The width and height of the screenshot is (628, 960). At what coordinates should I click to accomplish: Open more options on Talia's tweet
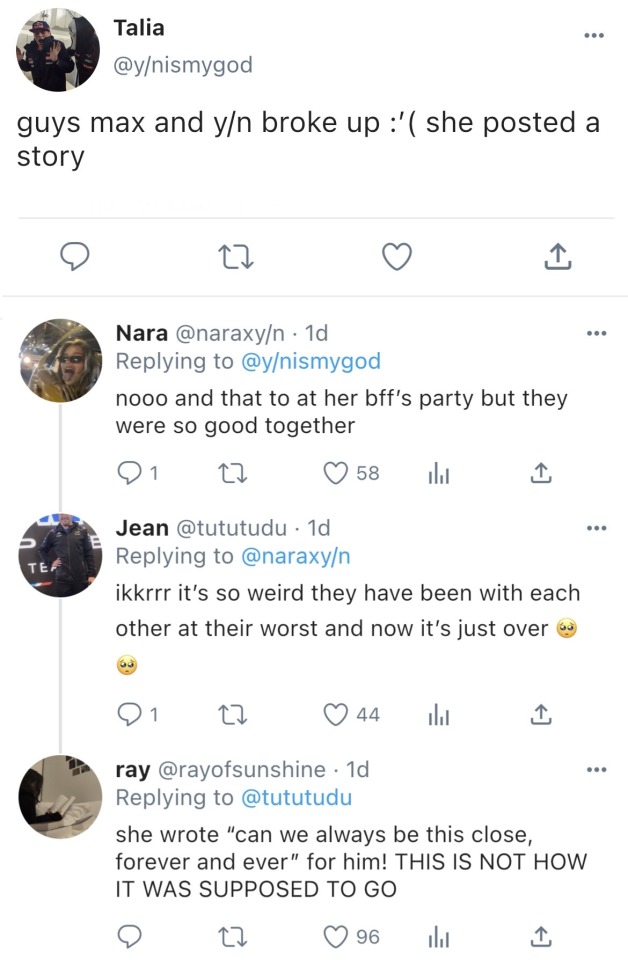coord(596,36)
